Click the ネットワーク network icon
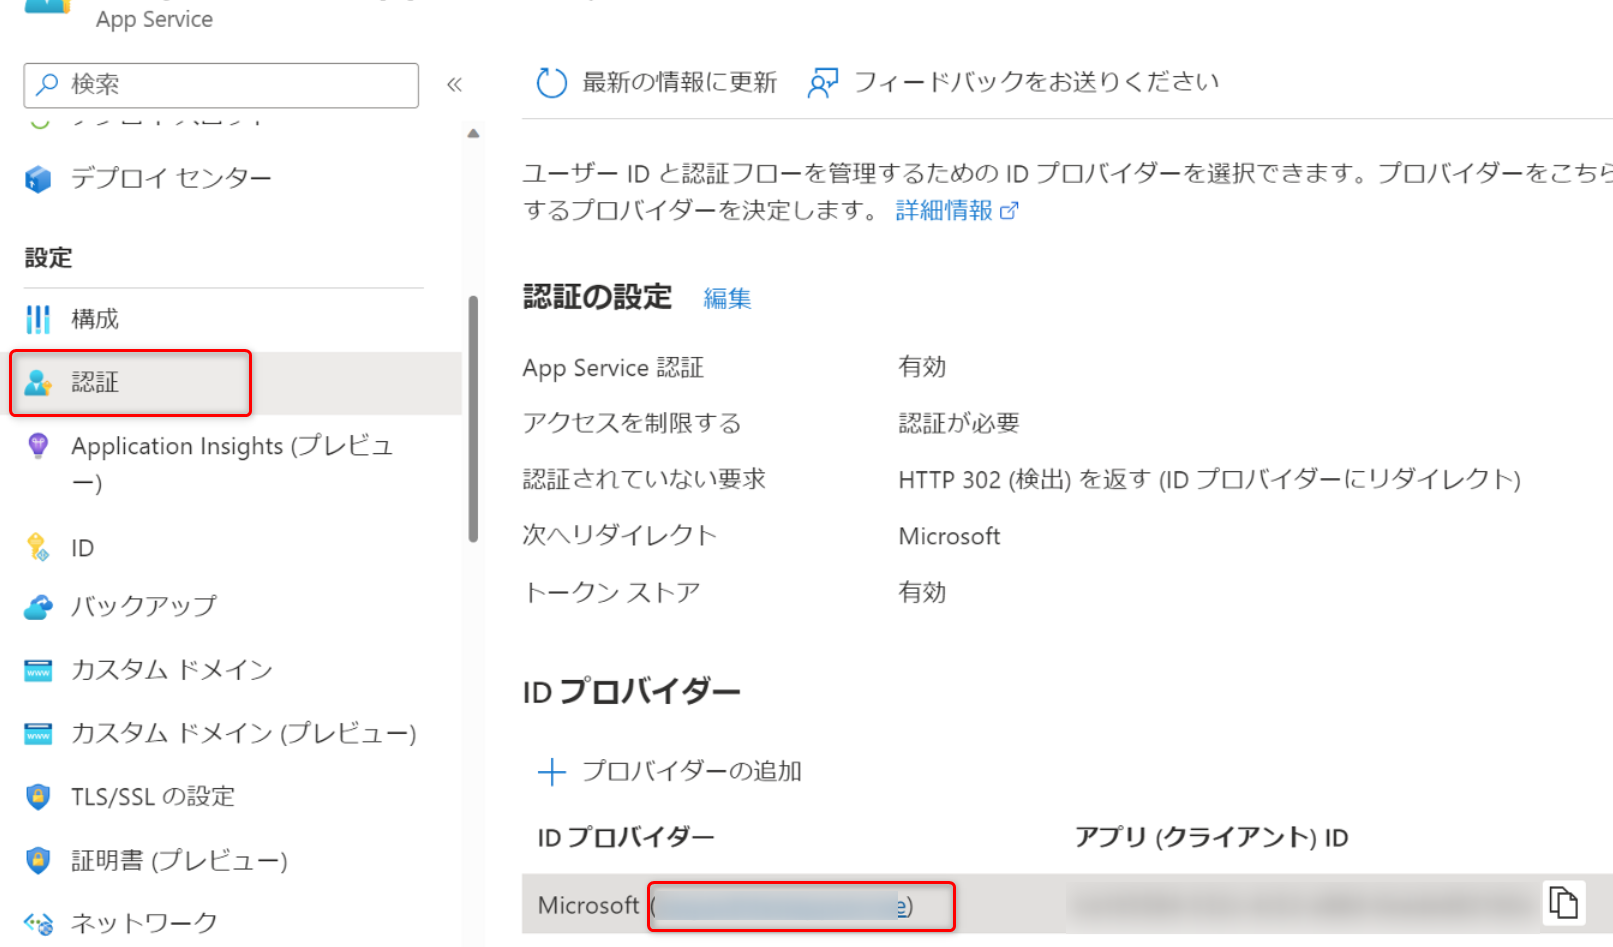Image resolution: width=1613 pixels, height=947 pixels. click(38, 923)
